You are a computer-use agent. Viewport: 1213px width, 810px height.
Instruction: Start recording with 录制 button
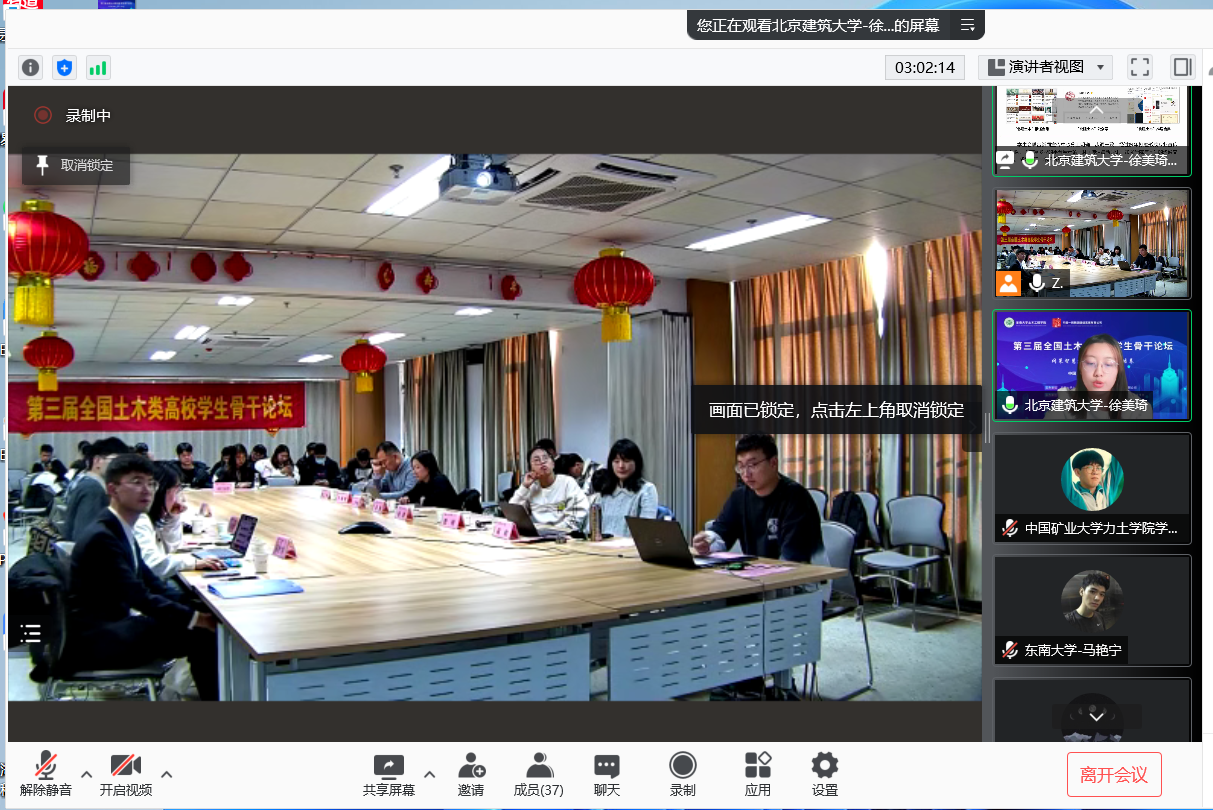(683, 774)
